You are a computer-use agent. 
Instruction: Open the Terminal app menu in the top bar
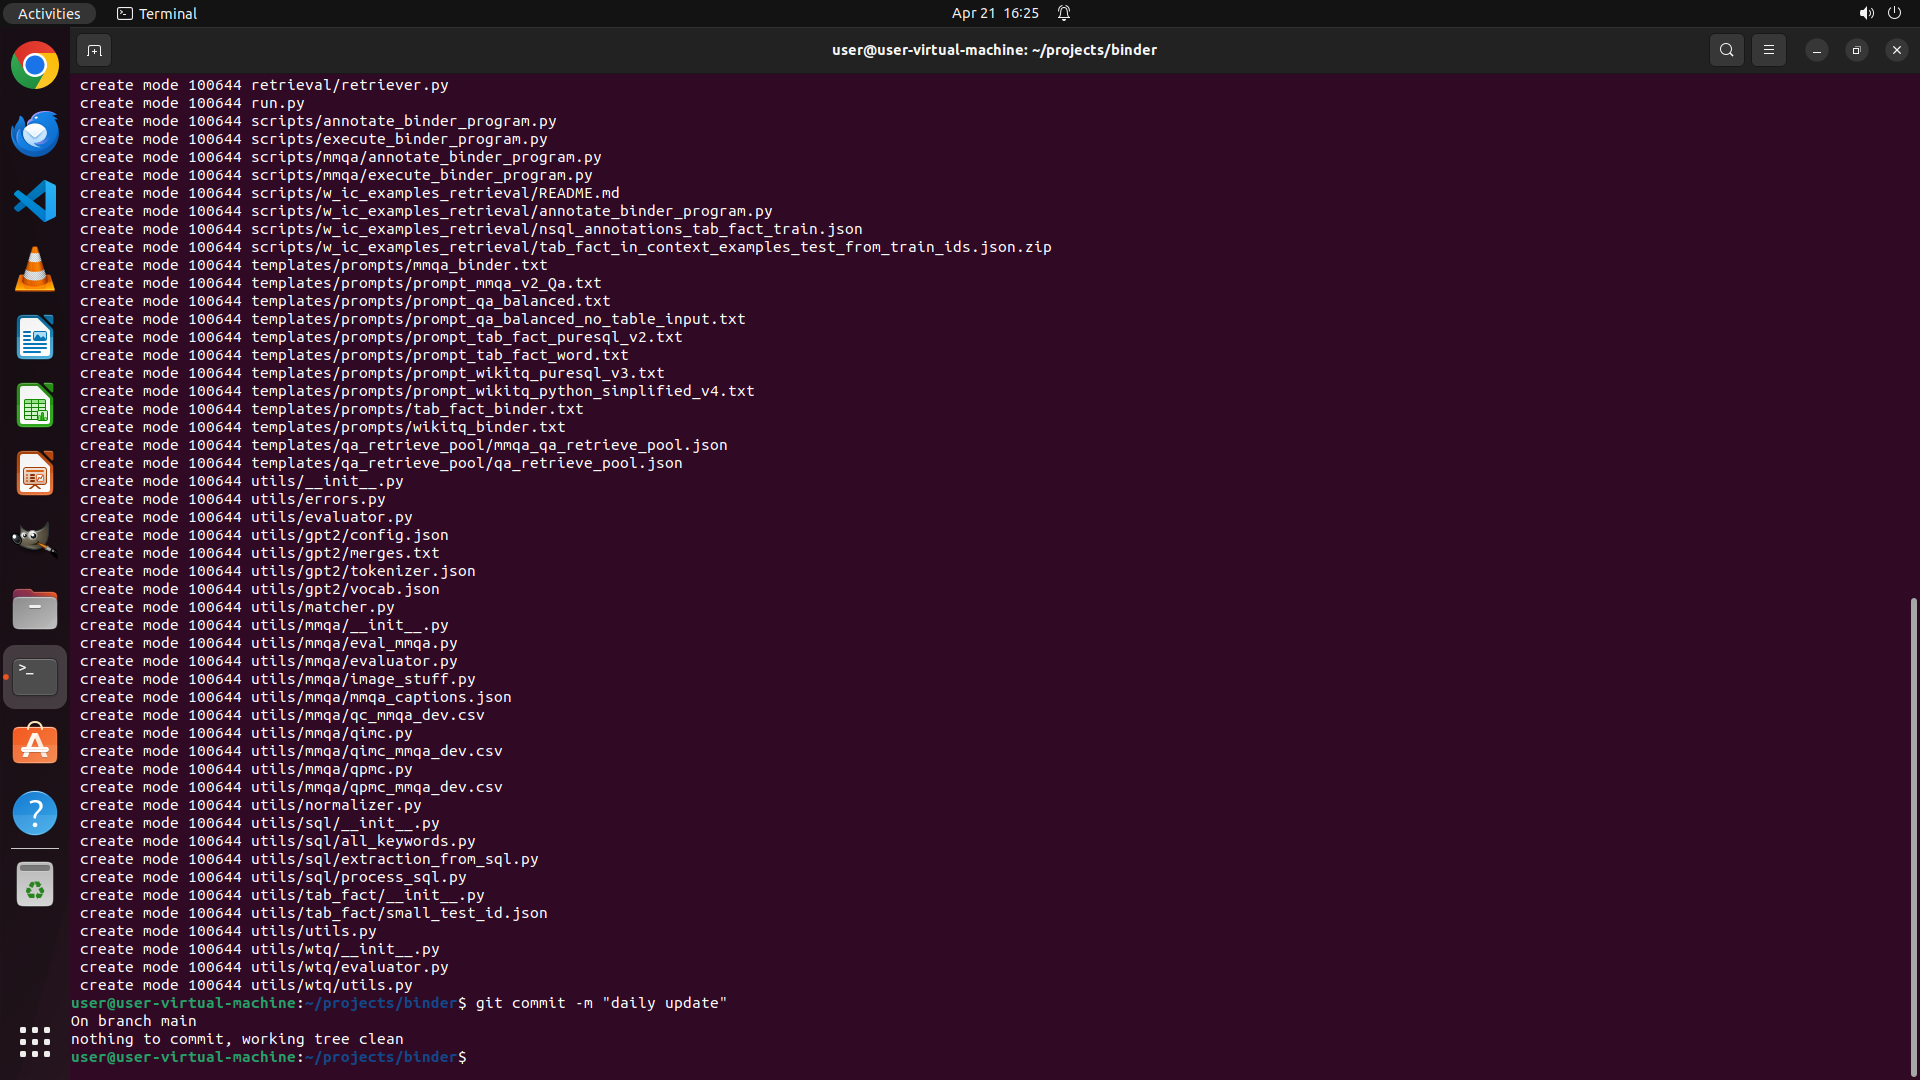coord(157,13)
